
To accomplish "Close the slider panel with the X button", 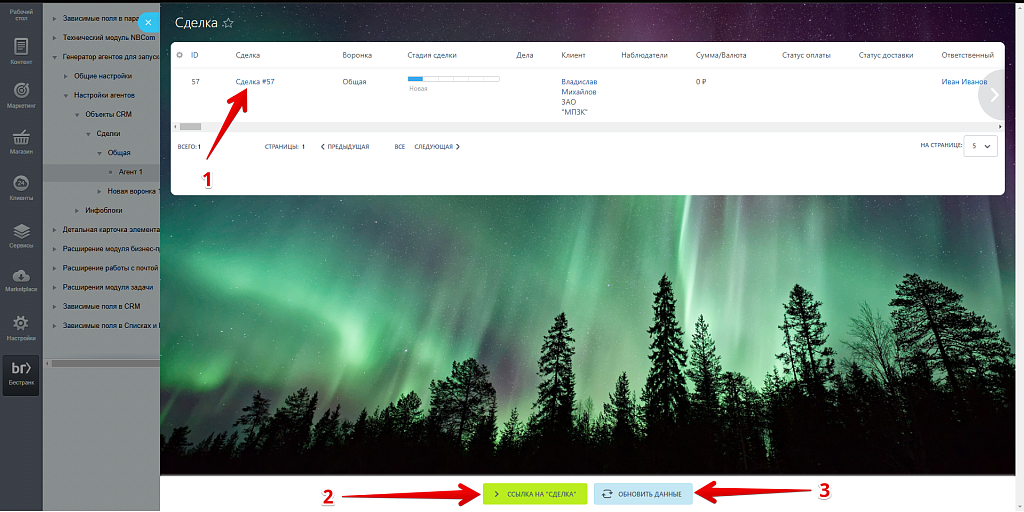I will (149, 22).
